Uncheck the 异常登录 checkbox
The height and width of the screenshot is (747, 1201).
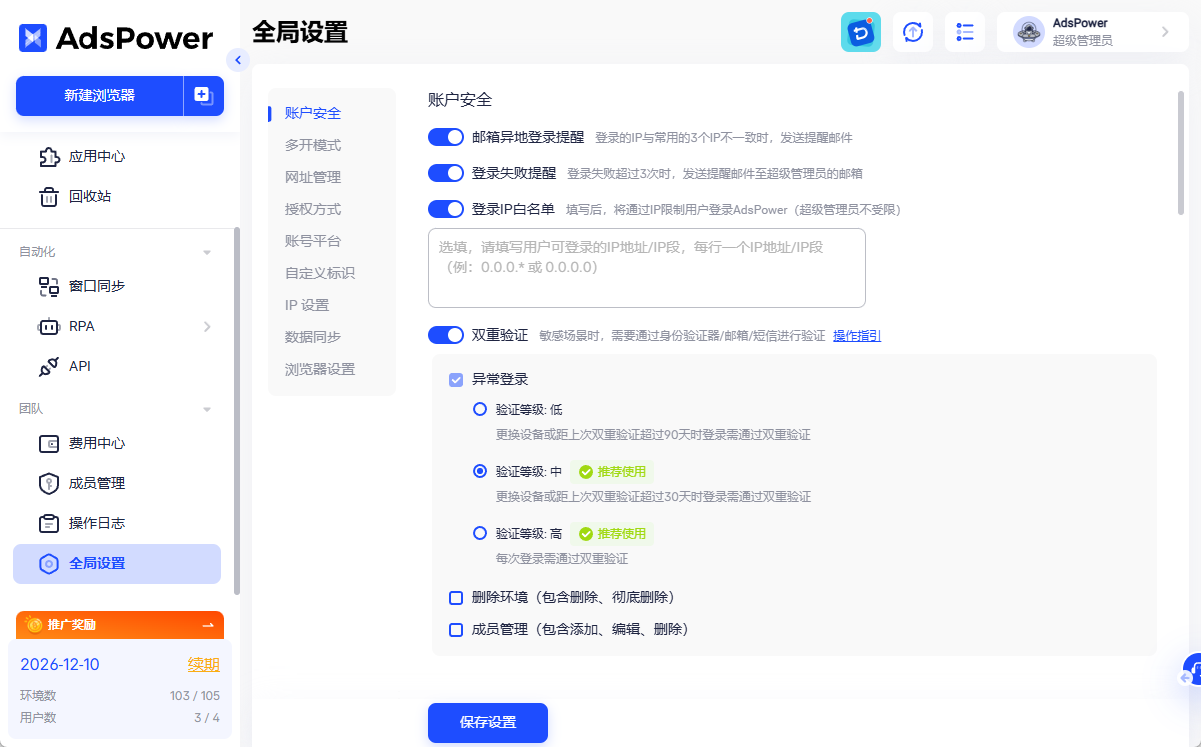coord(456,380)
